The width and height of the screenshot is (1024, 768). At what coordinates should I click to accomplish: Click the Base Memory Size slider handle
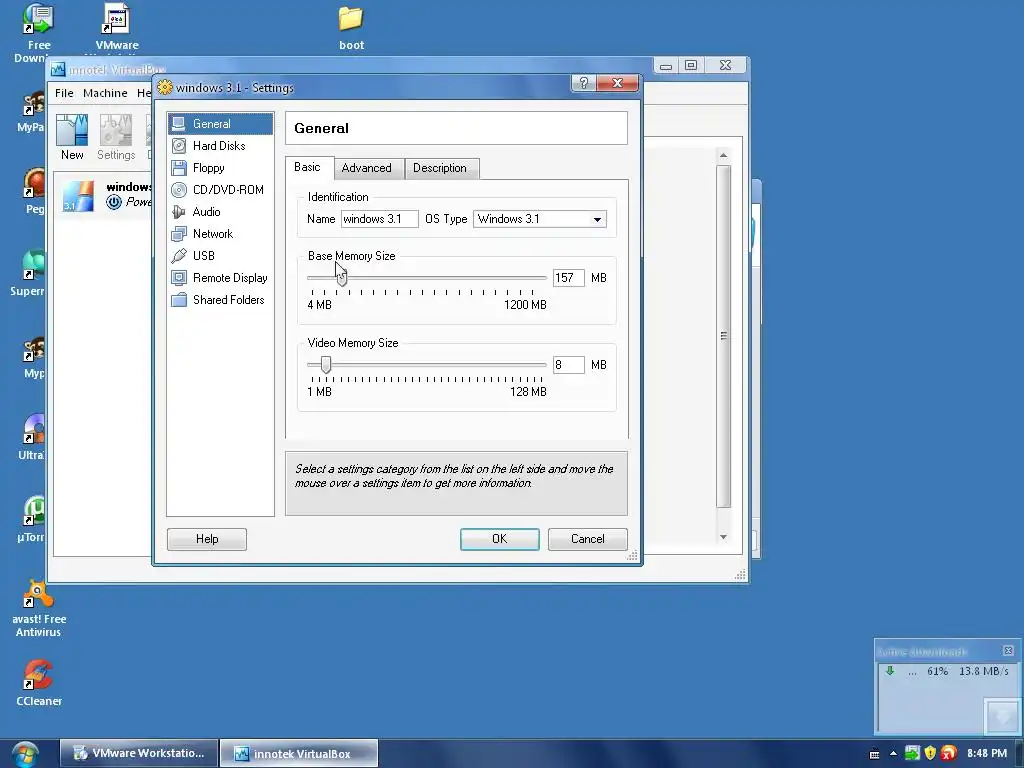(x=342, y=278)
